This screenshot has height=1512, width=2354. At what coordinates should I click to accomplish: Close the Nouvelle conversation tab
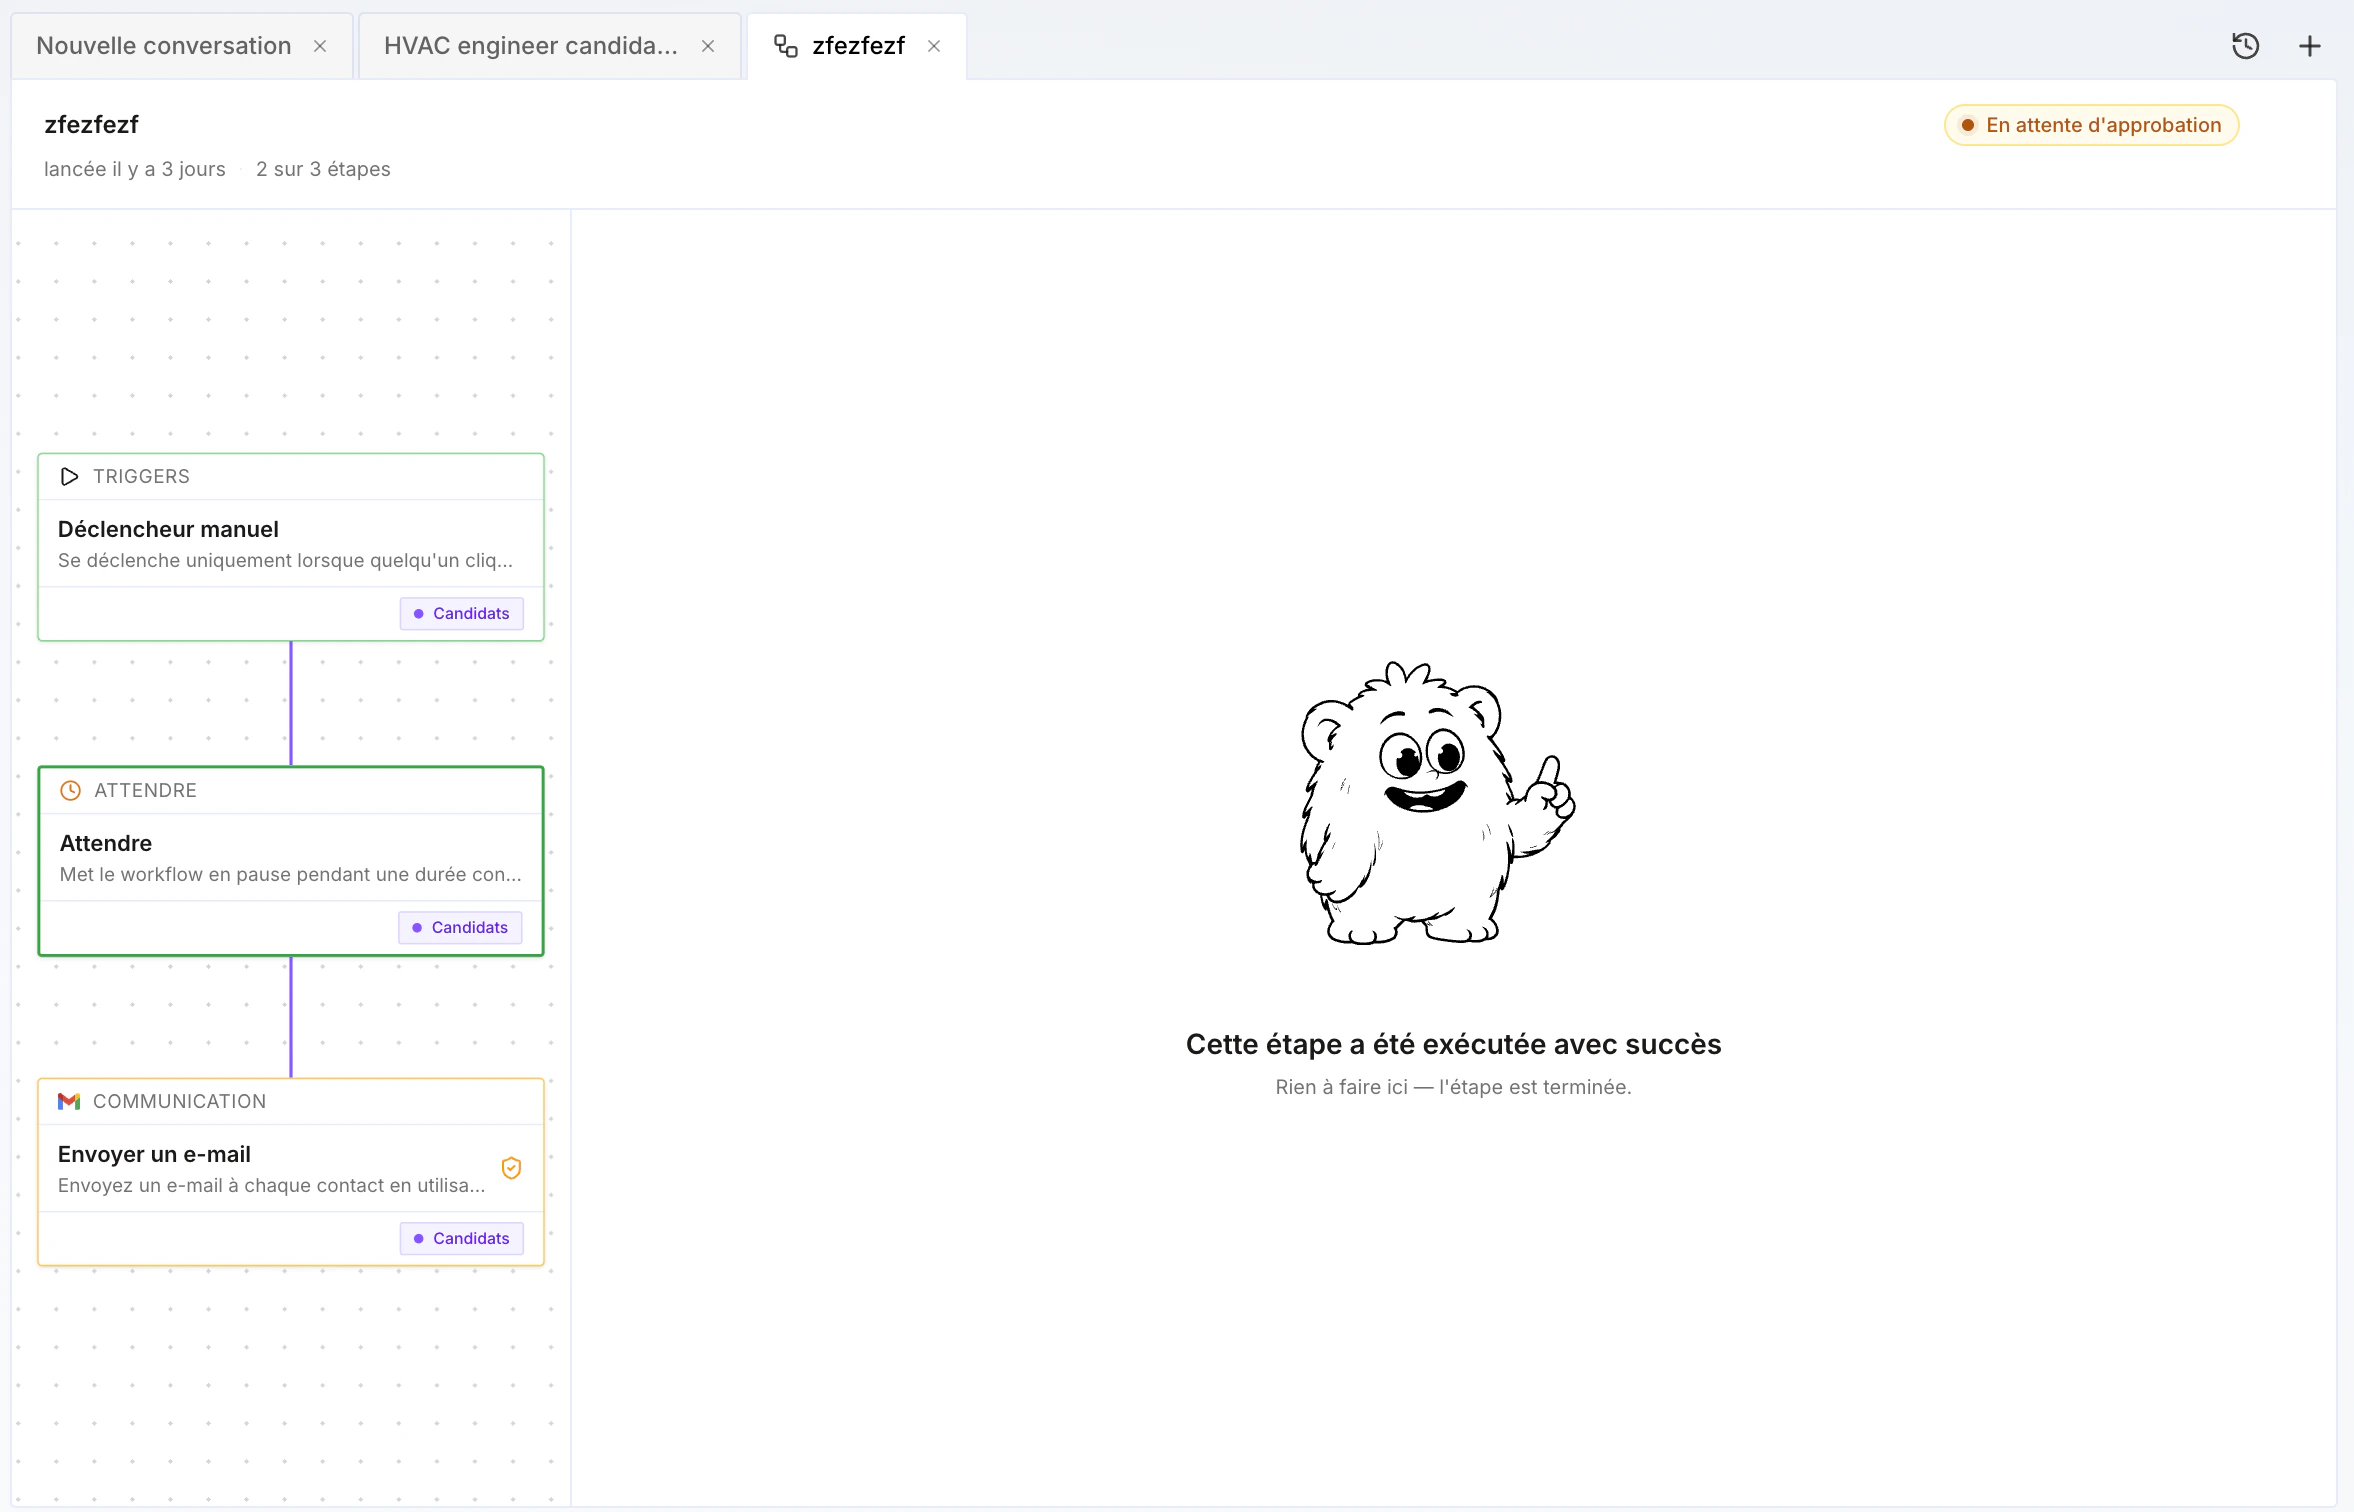320,46
